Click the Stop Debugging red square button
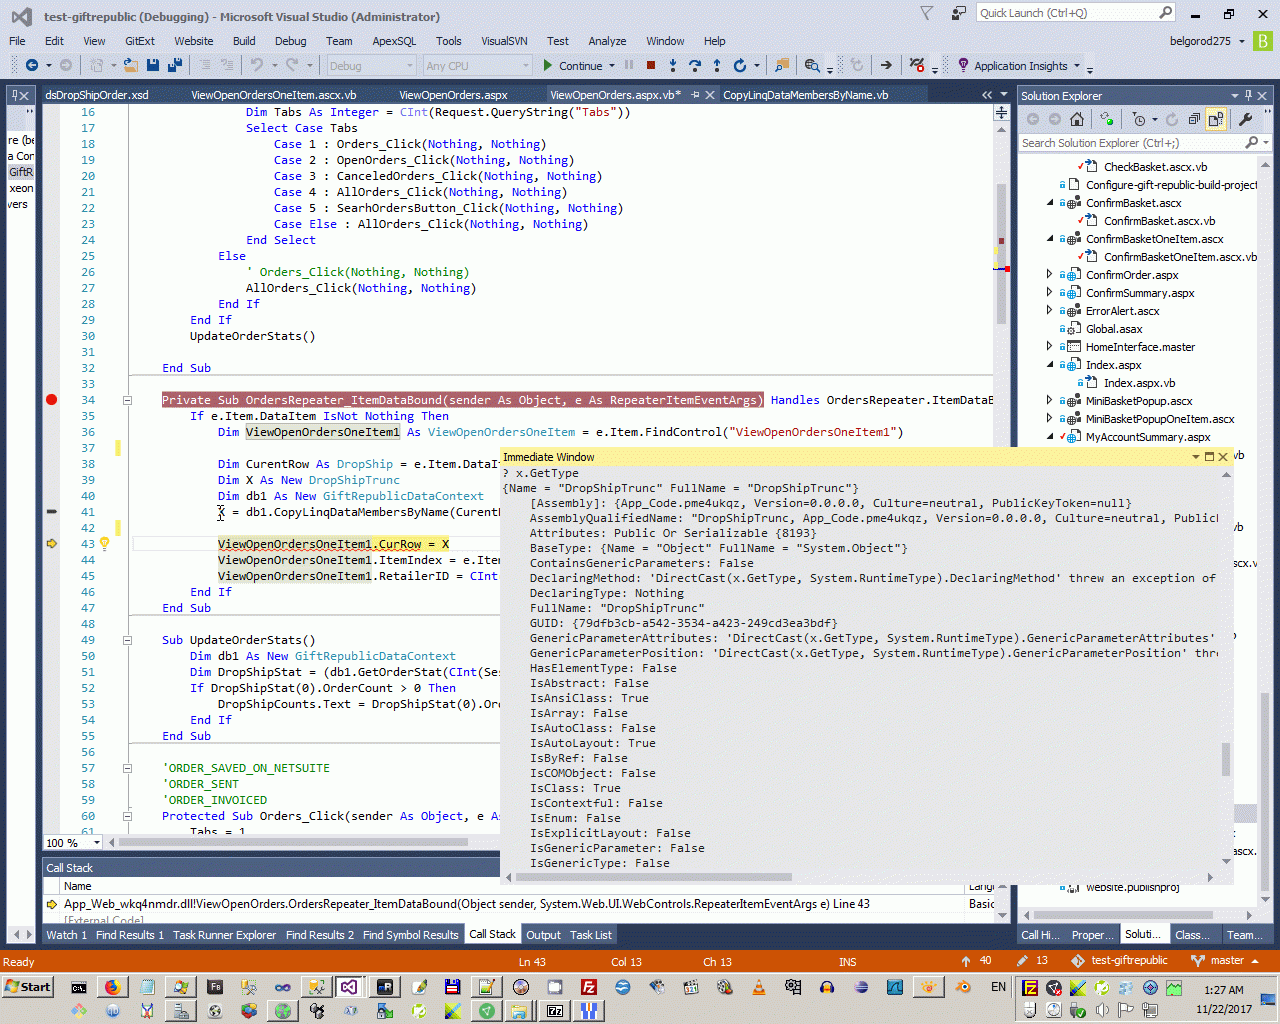Image resolution: width=1280 pixels, height=1024 pixels. pos(651,66)
